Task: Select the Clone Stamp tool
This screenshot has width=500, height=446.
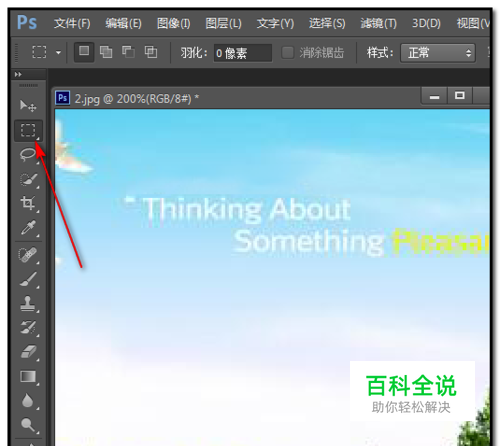Action: click(28, 304)
